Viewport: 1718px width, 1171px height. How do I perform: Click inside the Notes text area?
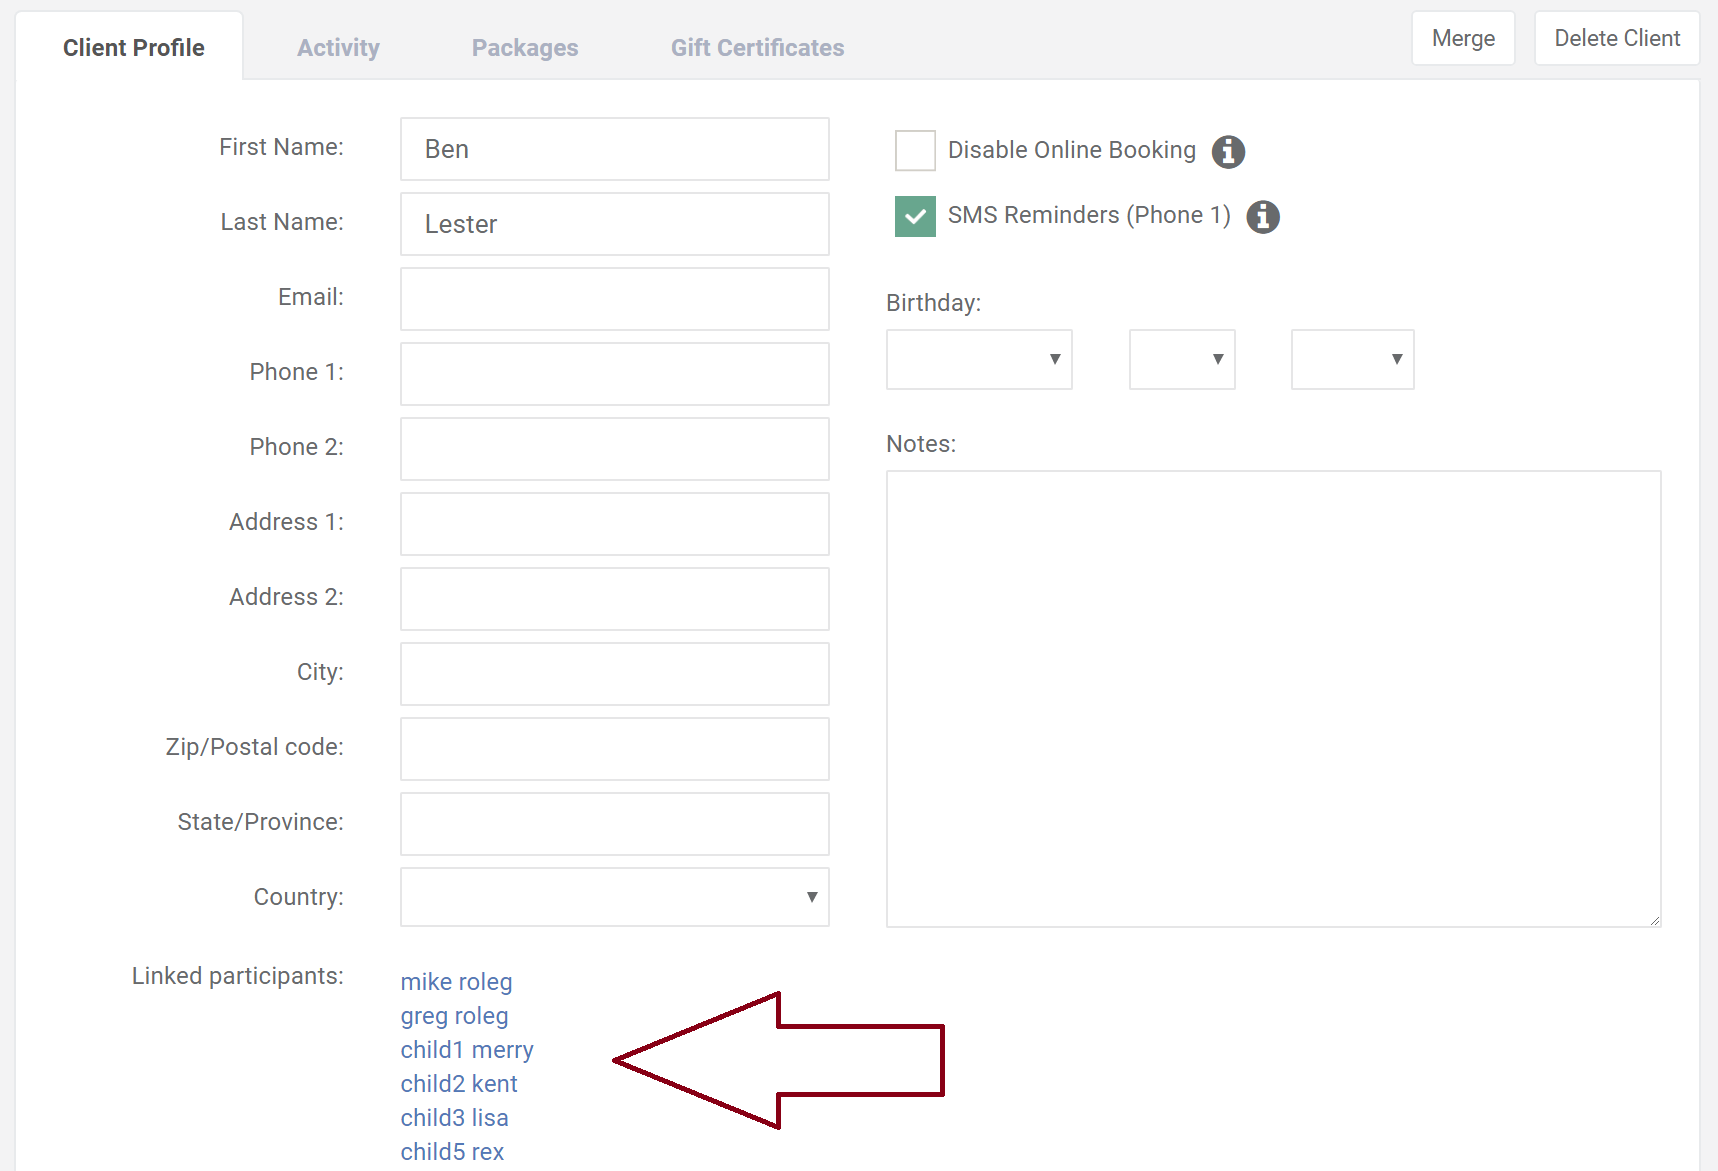point(1274,699)
